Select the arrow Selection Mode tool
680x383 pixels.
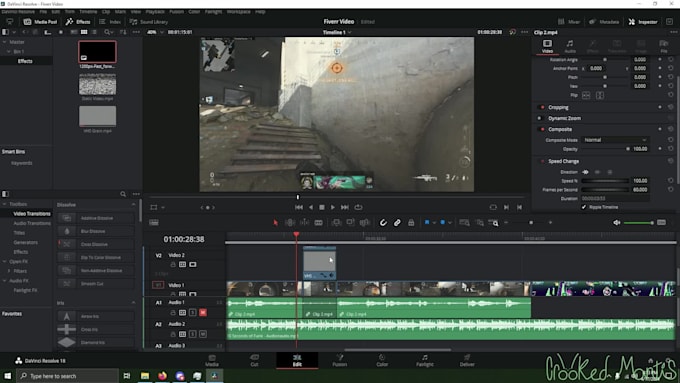coord(275,223)
